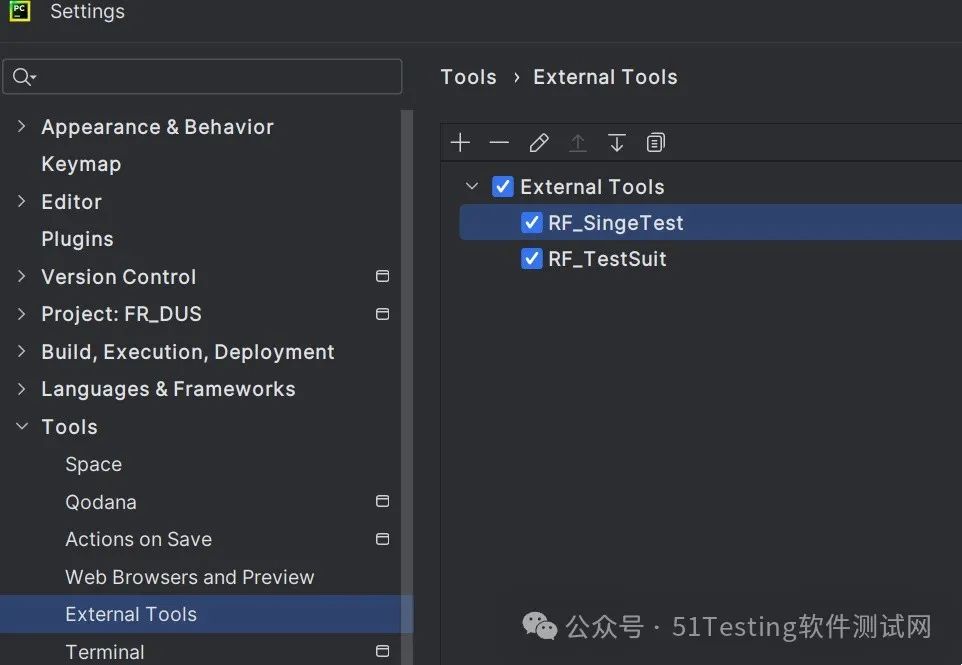Image resolution: width=962 pixels, height=665 pixels.
Task: Open the Keymap settings page
Action: pyautogui.click(x=81, y=164)
